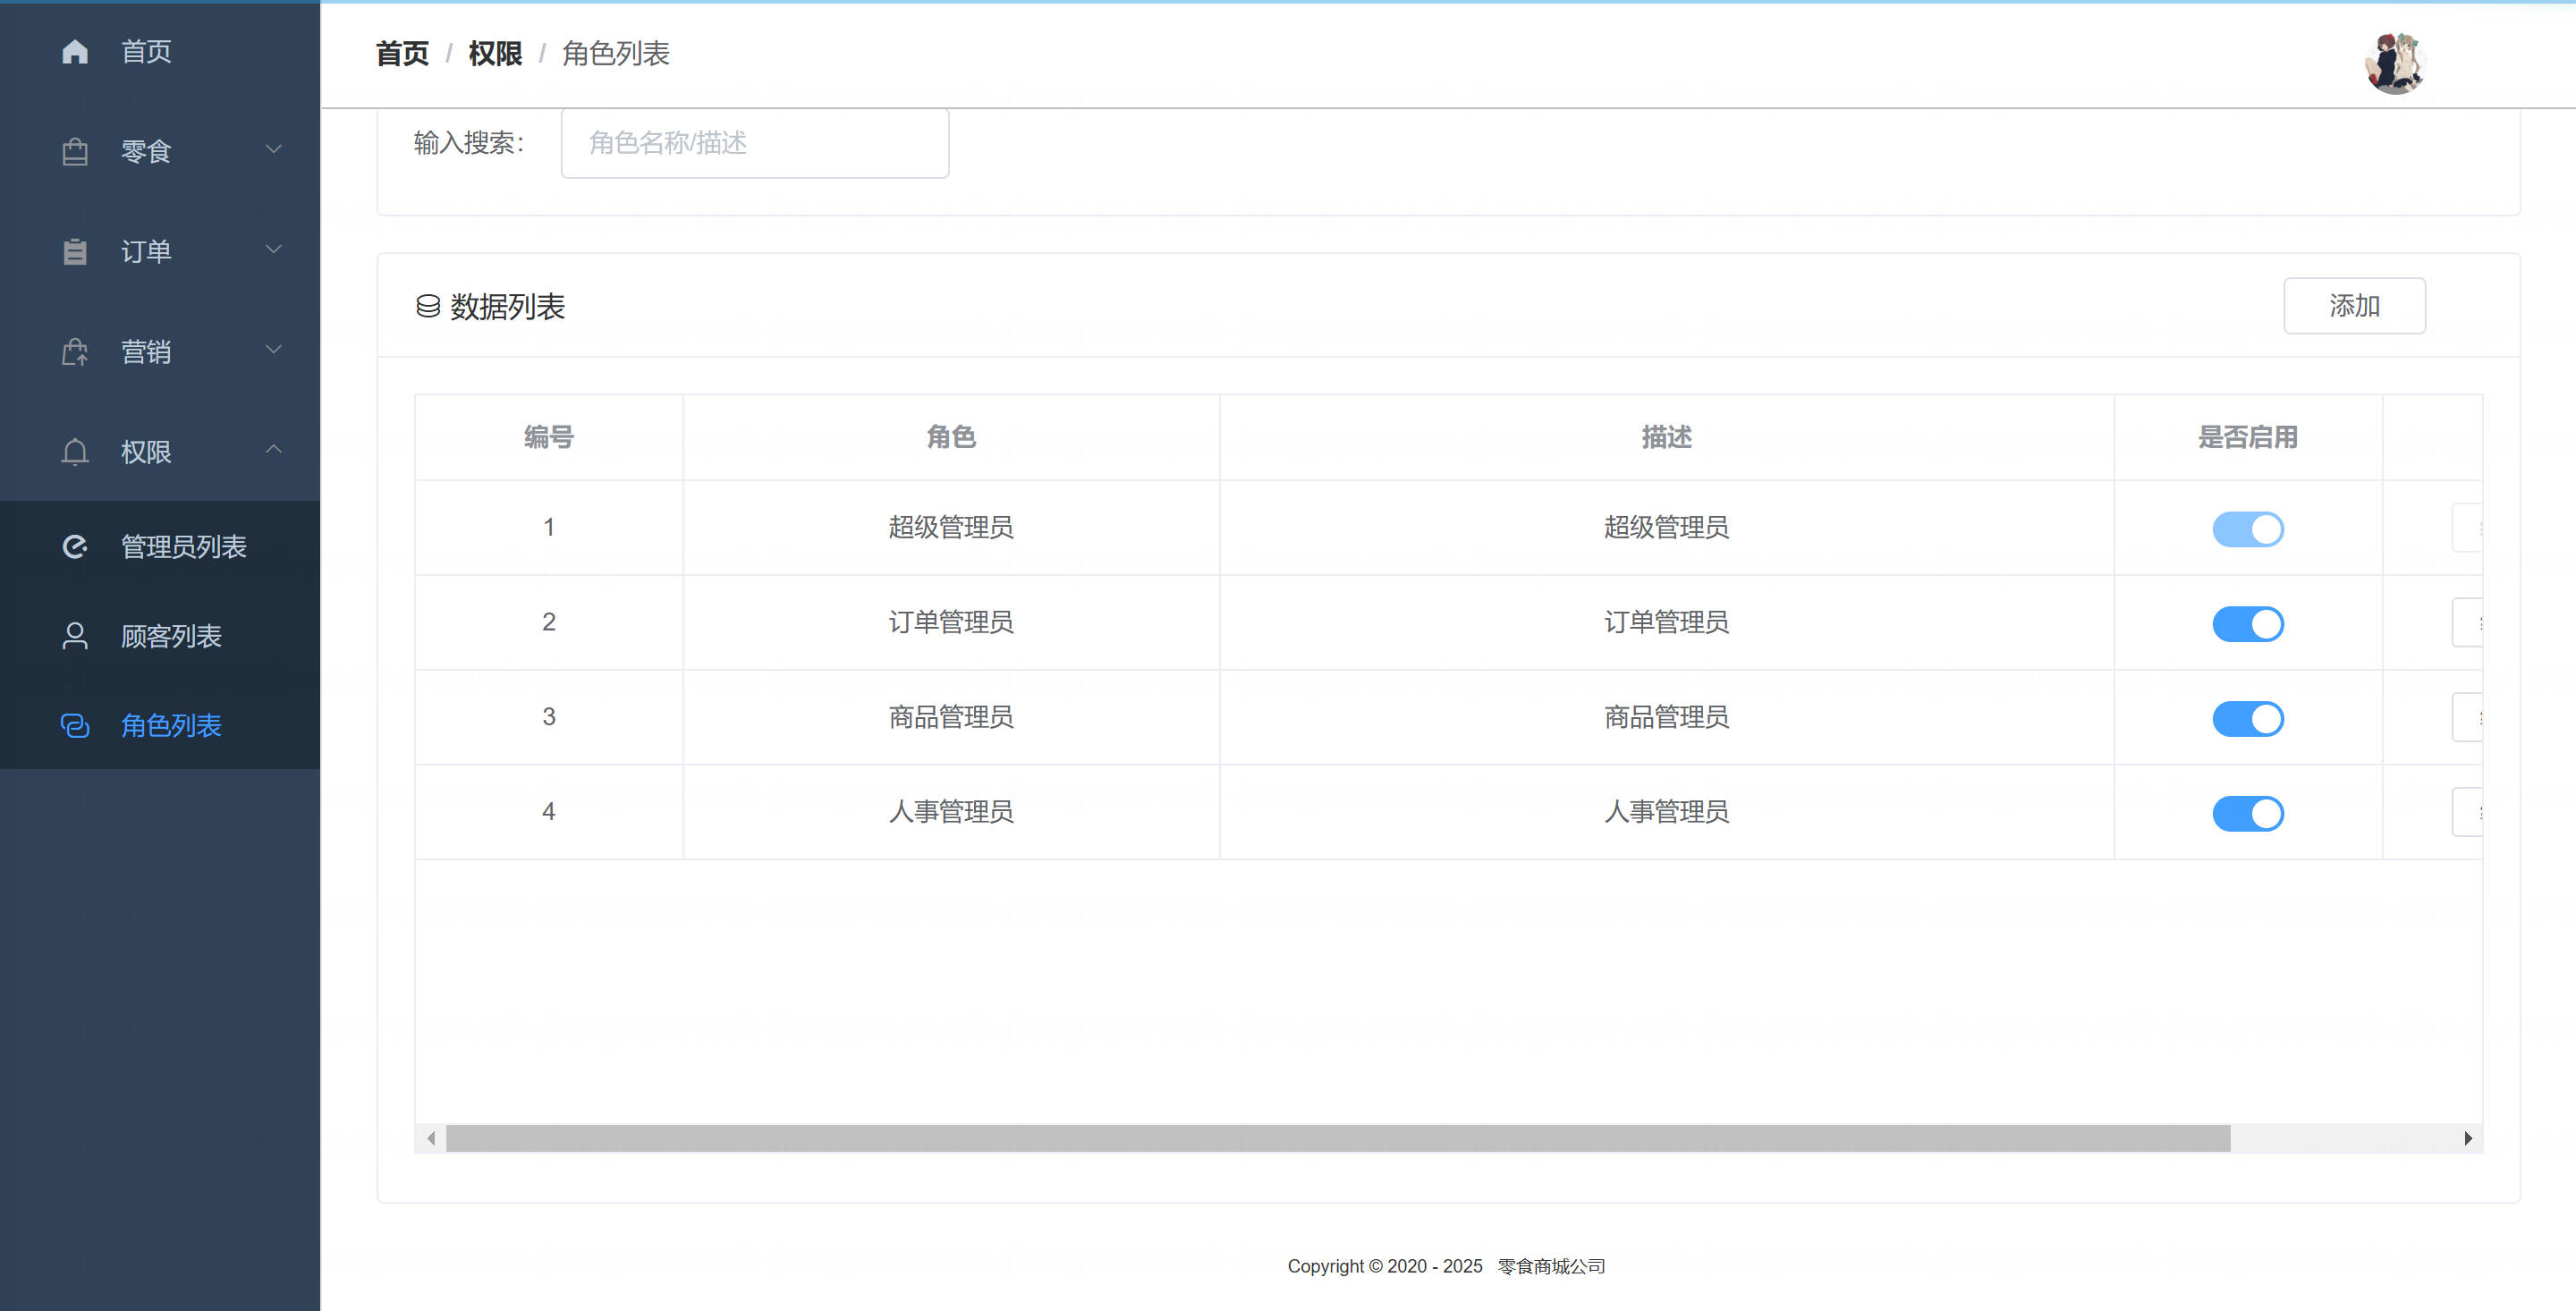Click the home icon in sidebar
Screen dimensions: 2576x1311
pos(75,52)
